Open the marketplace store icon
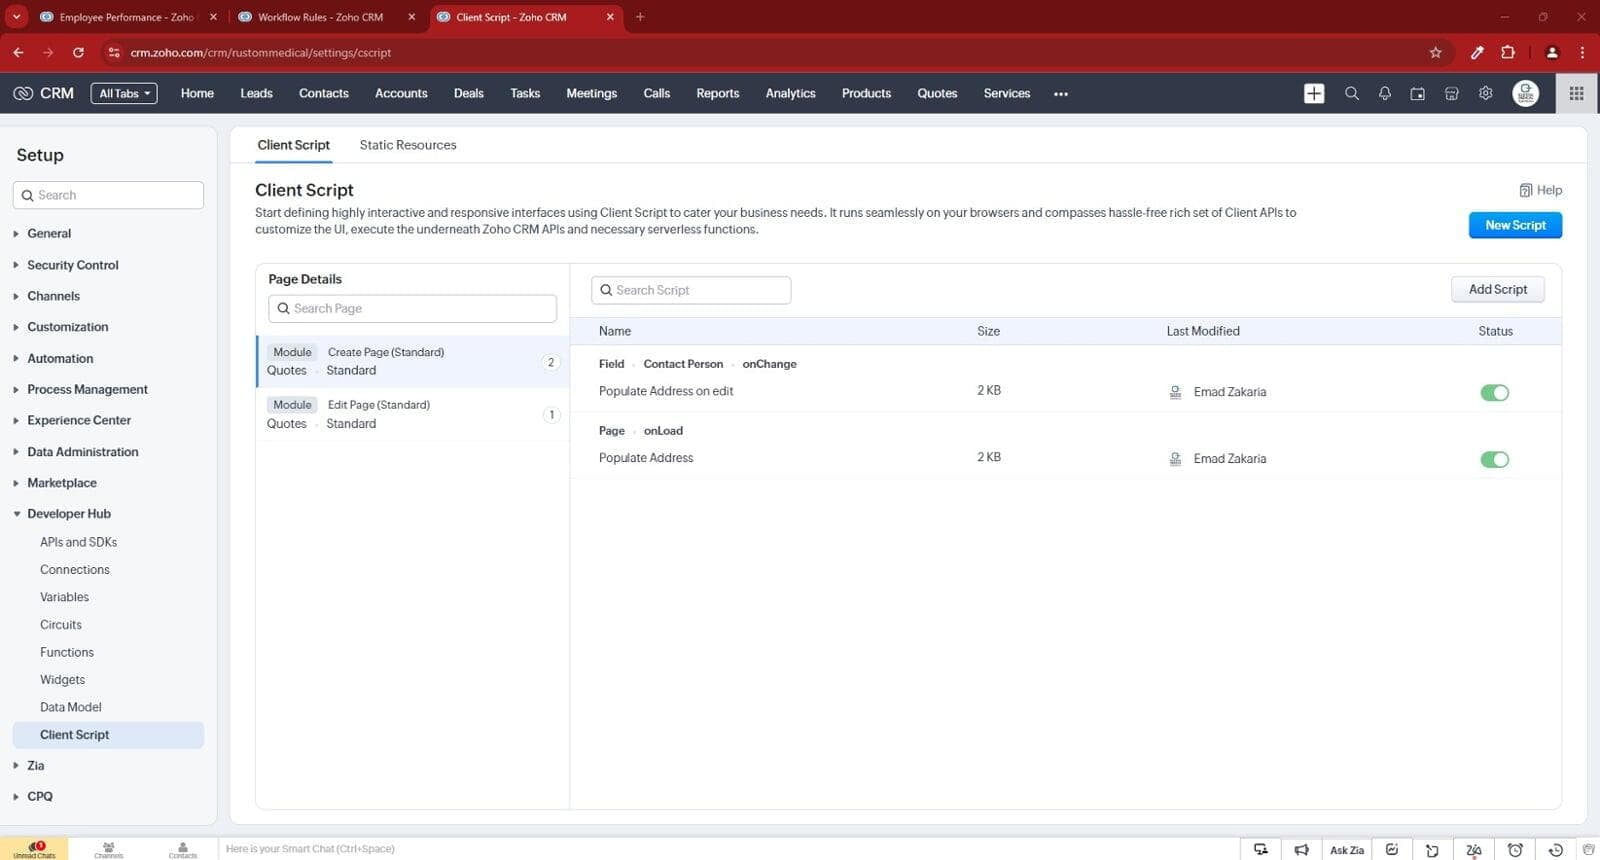 (1452, 93)
